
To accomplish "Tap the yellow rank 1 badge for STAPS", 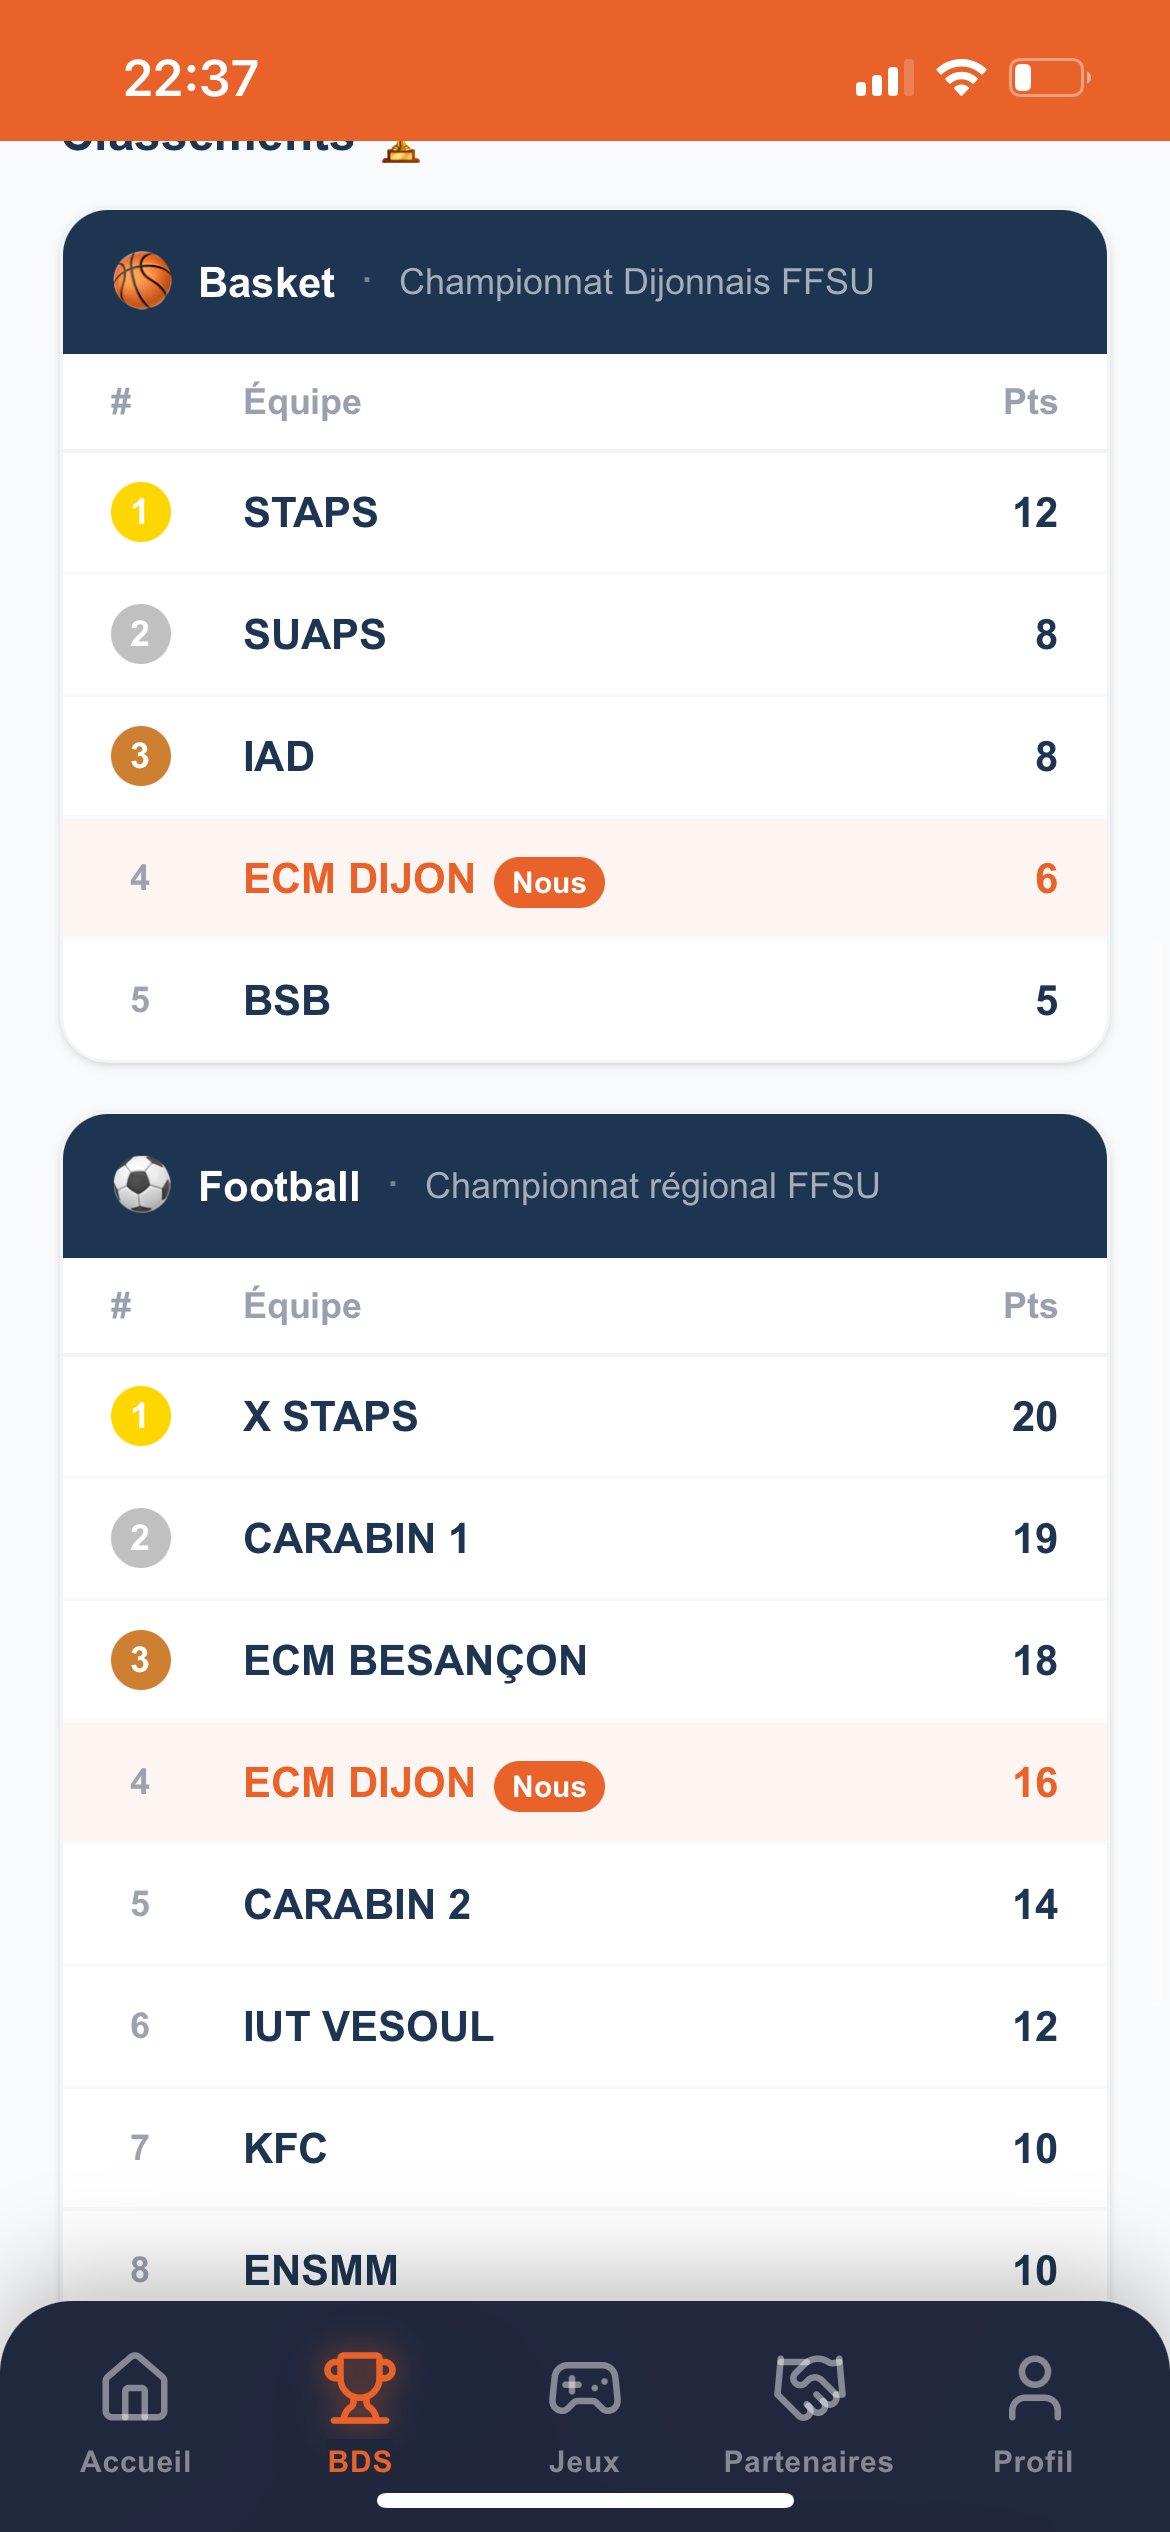I will click(x=140, y=513).
